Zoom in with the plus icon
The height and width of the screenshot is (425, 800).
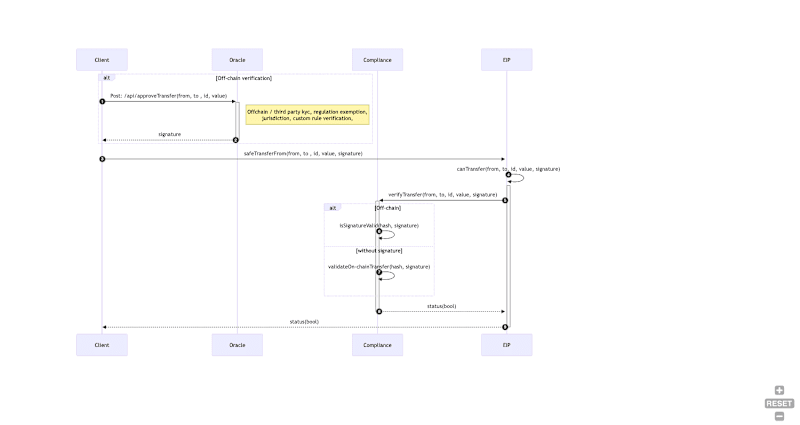pos(779,390)
